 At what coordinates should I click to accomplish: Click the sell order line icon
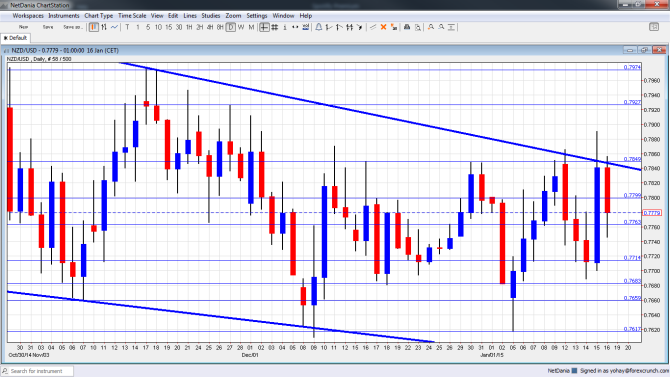point(339,27)
